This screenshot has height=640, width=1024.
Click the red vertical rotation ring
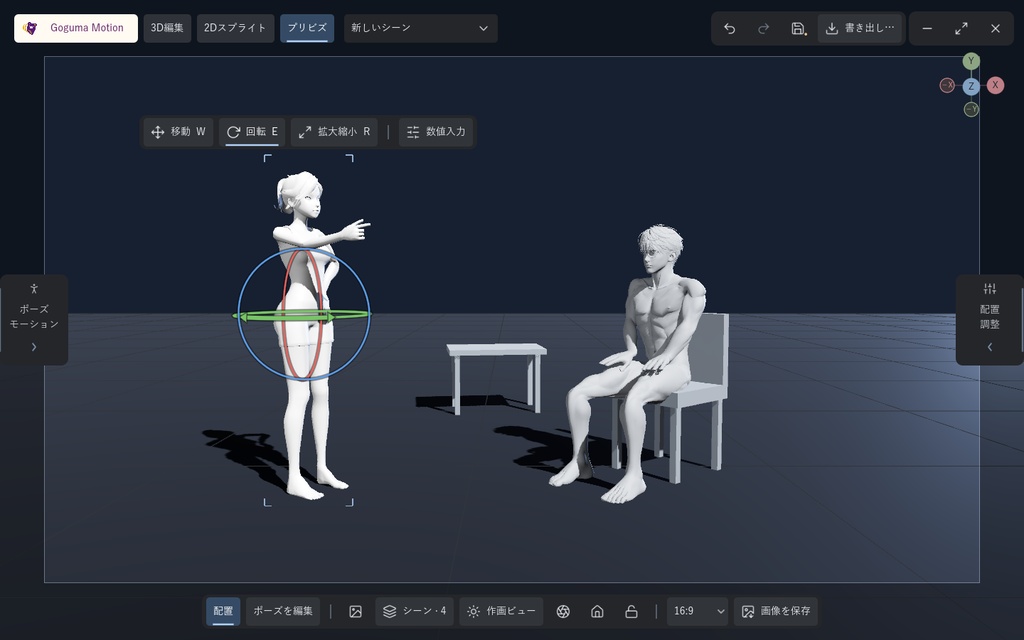coord(285,287)
